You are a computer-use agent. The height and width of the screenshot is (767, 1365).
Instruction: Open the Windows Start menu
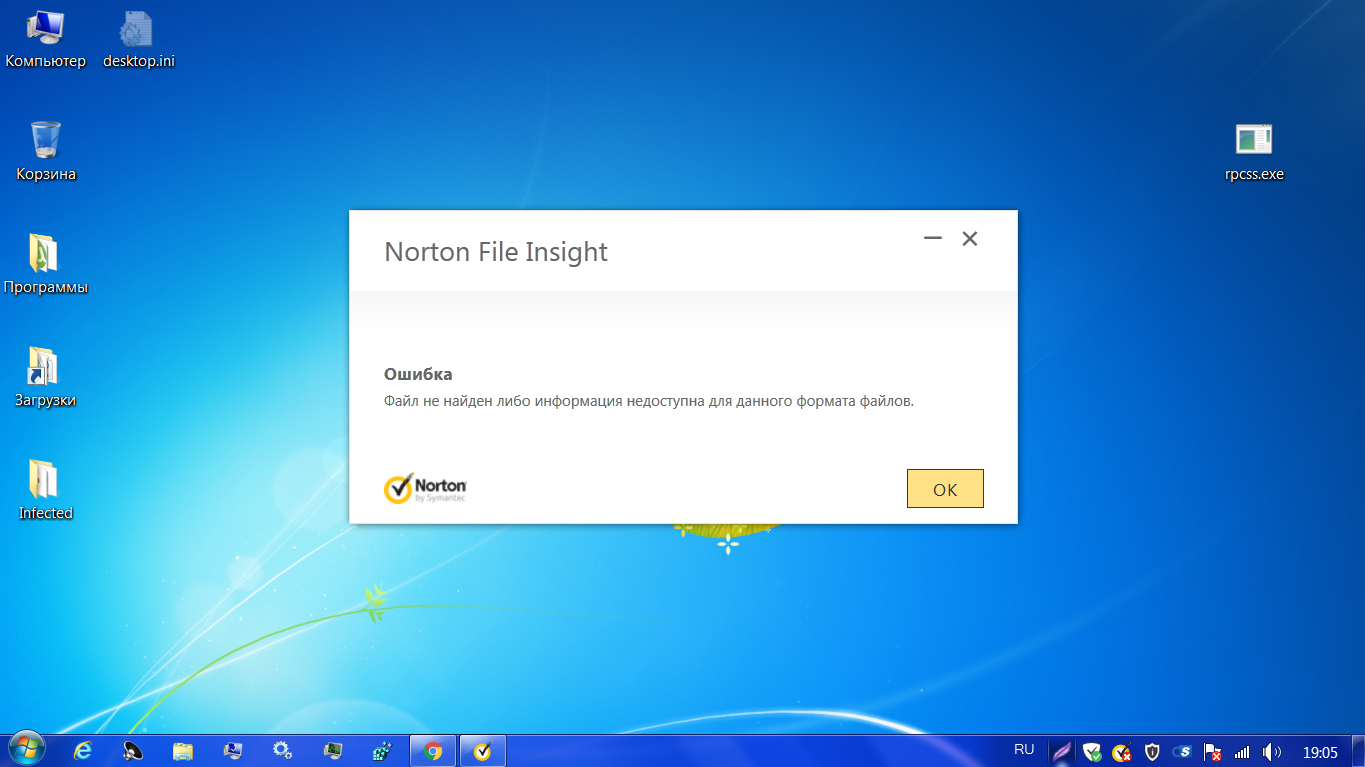tap(27, 750)
